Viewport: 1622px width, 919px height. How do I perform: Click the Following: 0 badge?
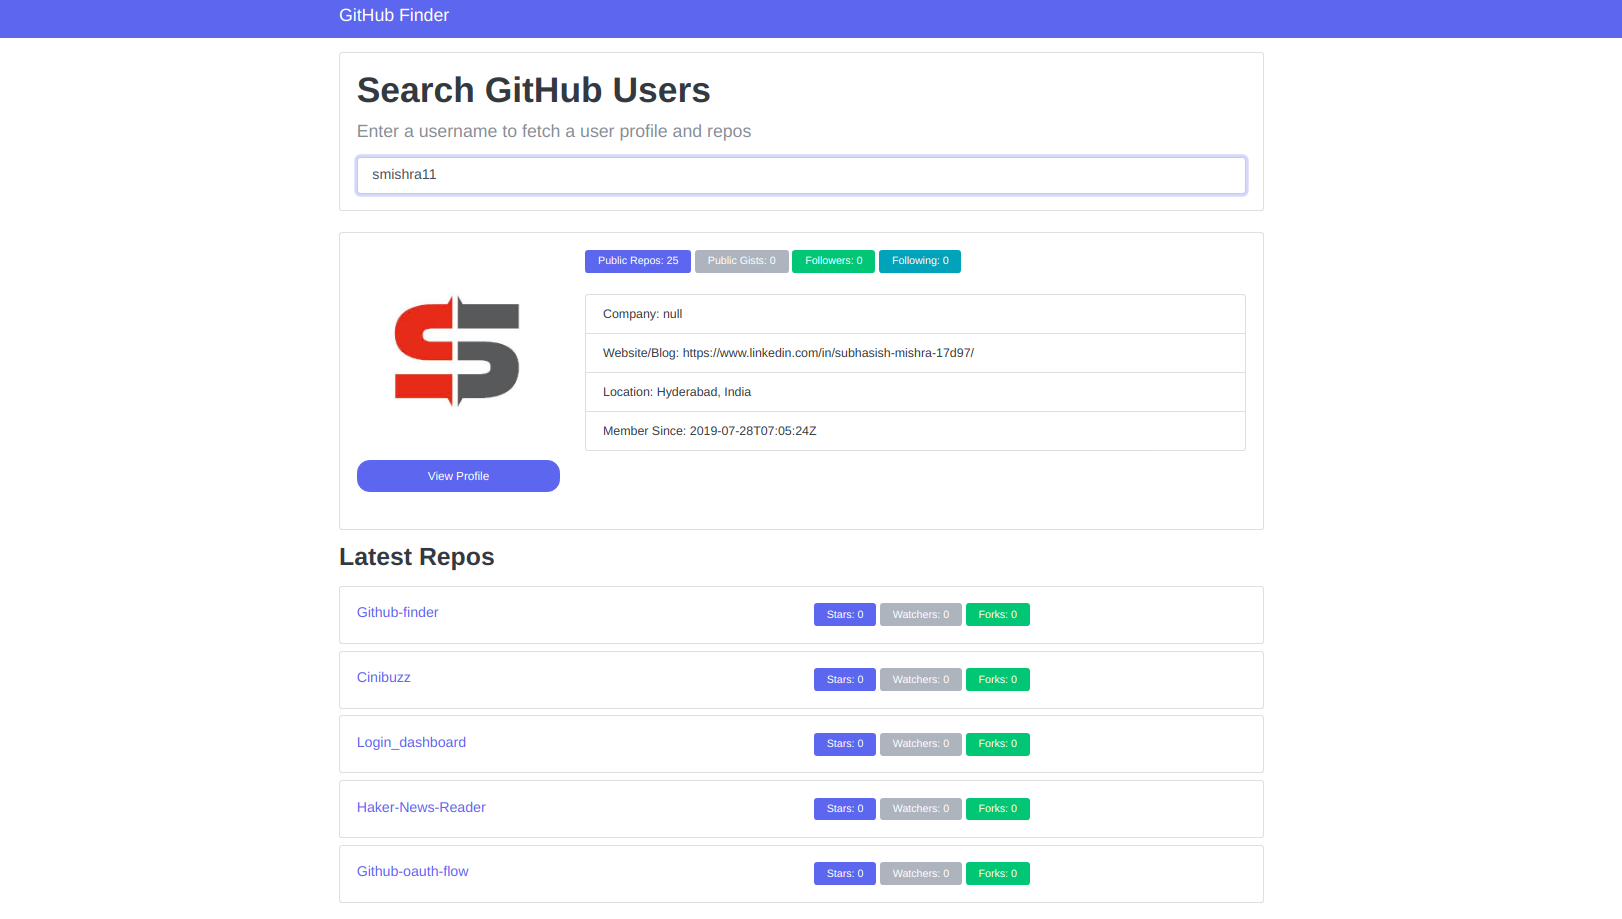[919, 261]
